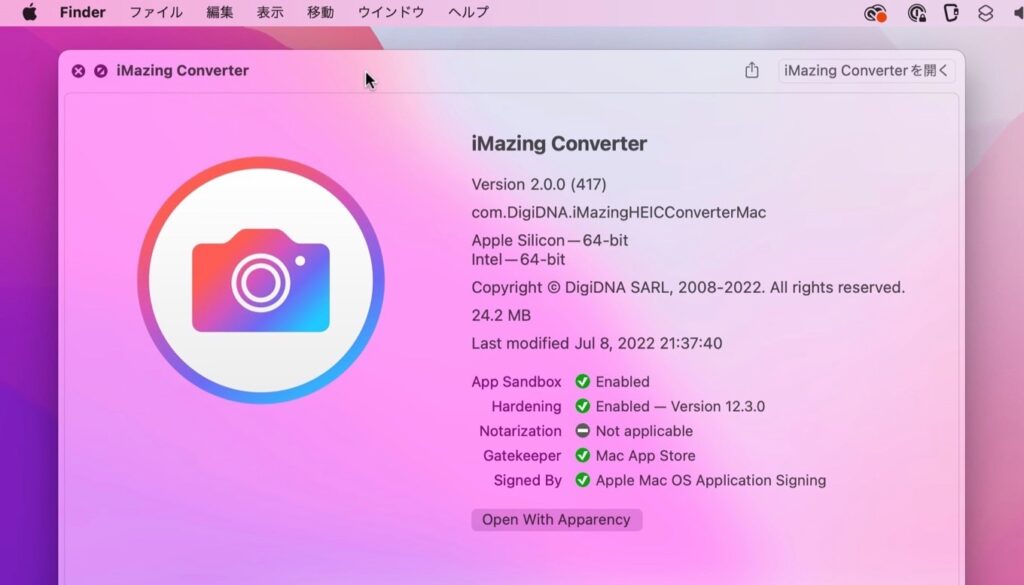This screenshot has width=1024, height=585.
Task: Click the green checkmark beside App Sandbox
Action: tap(583, 381)
